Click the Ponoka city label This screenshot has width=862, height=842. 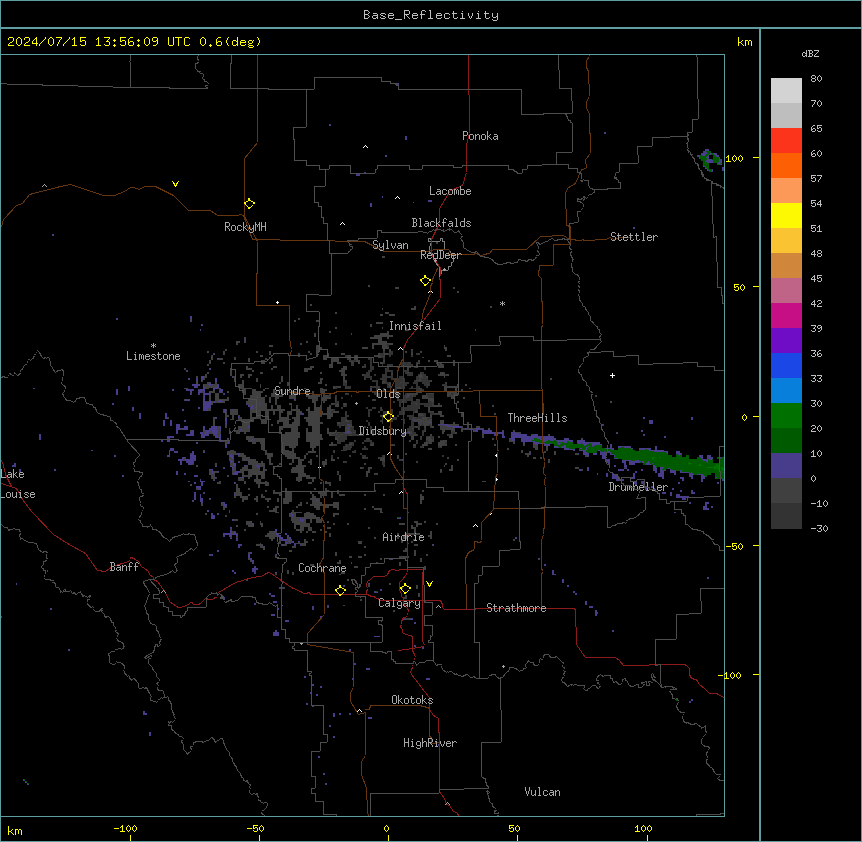(x=480, y=136)
